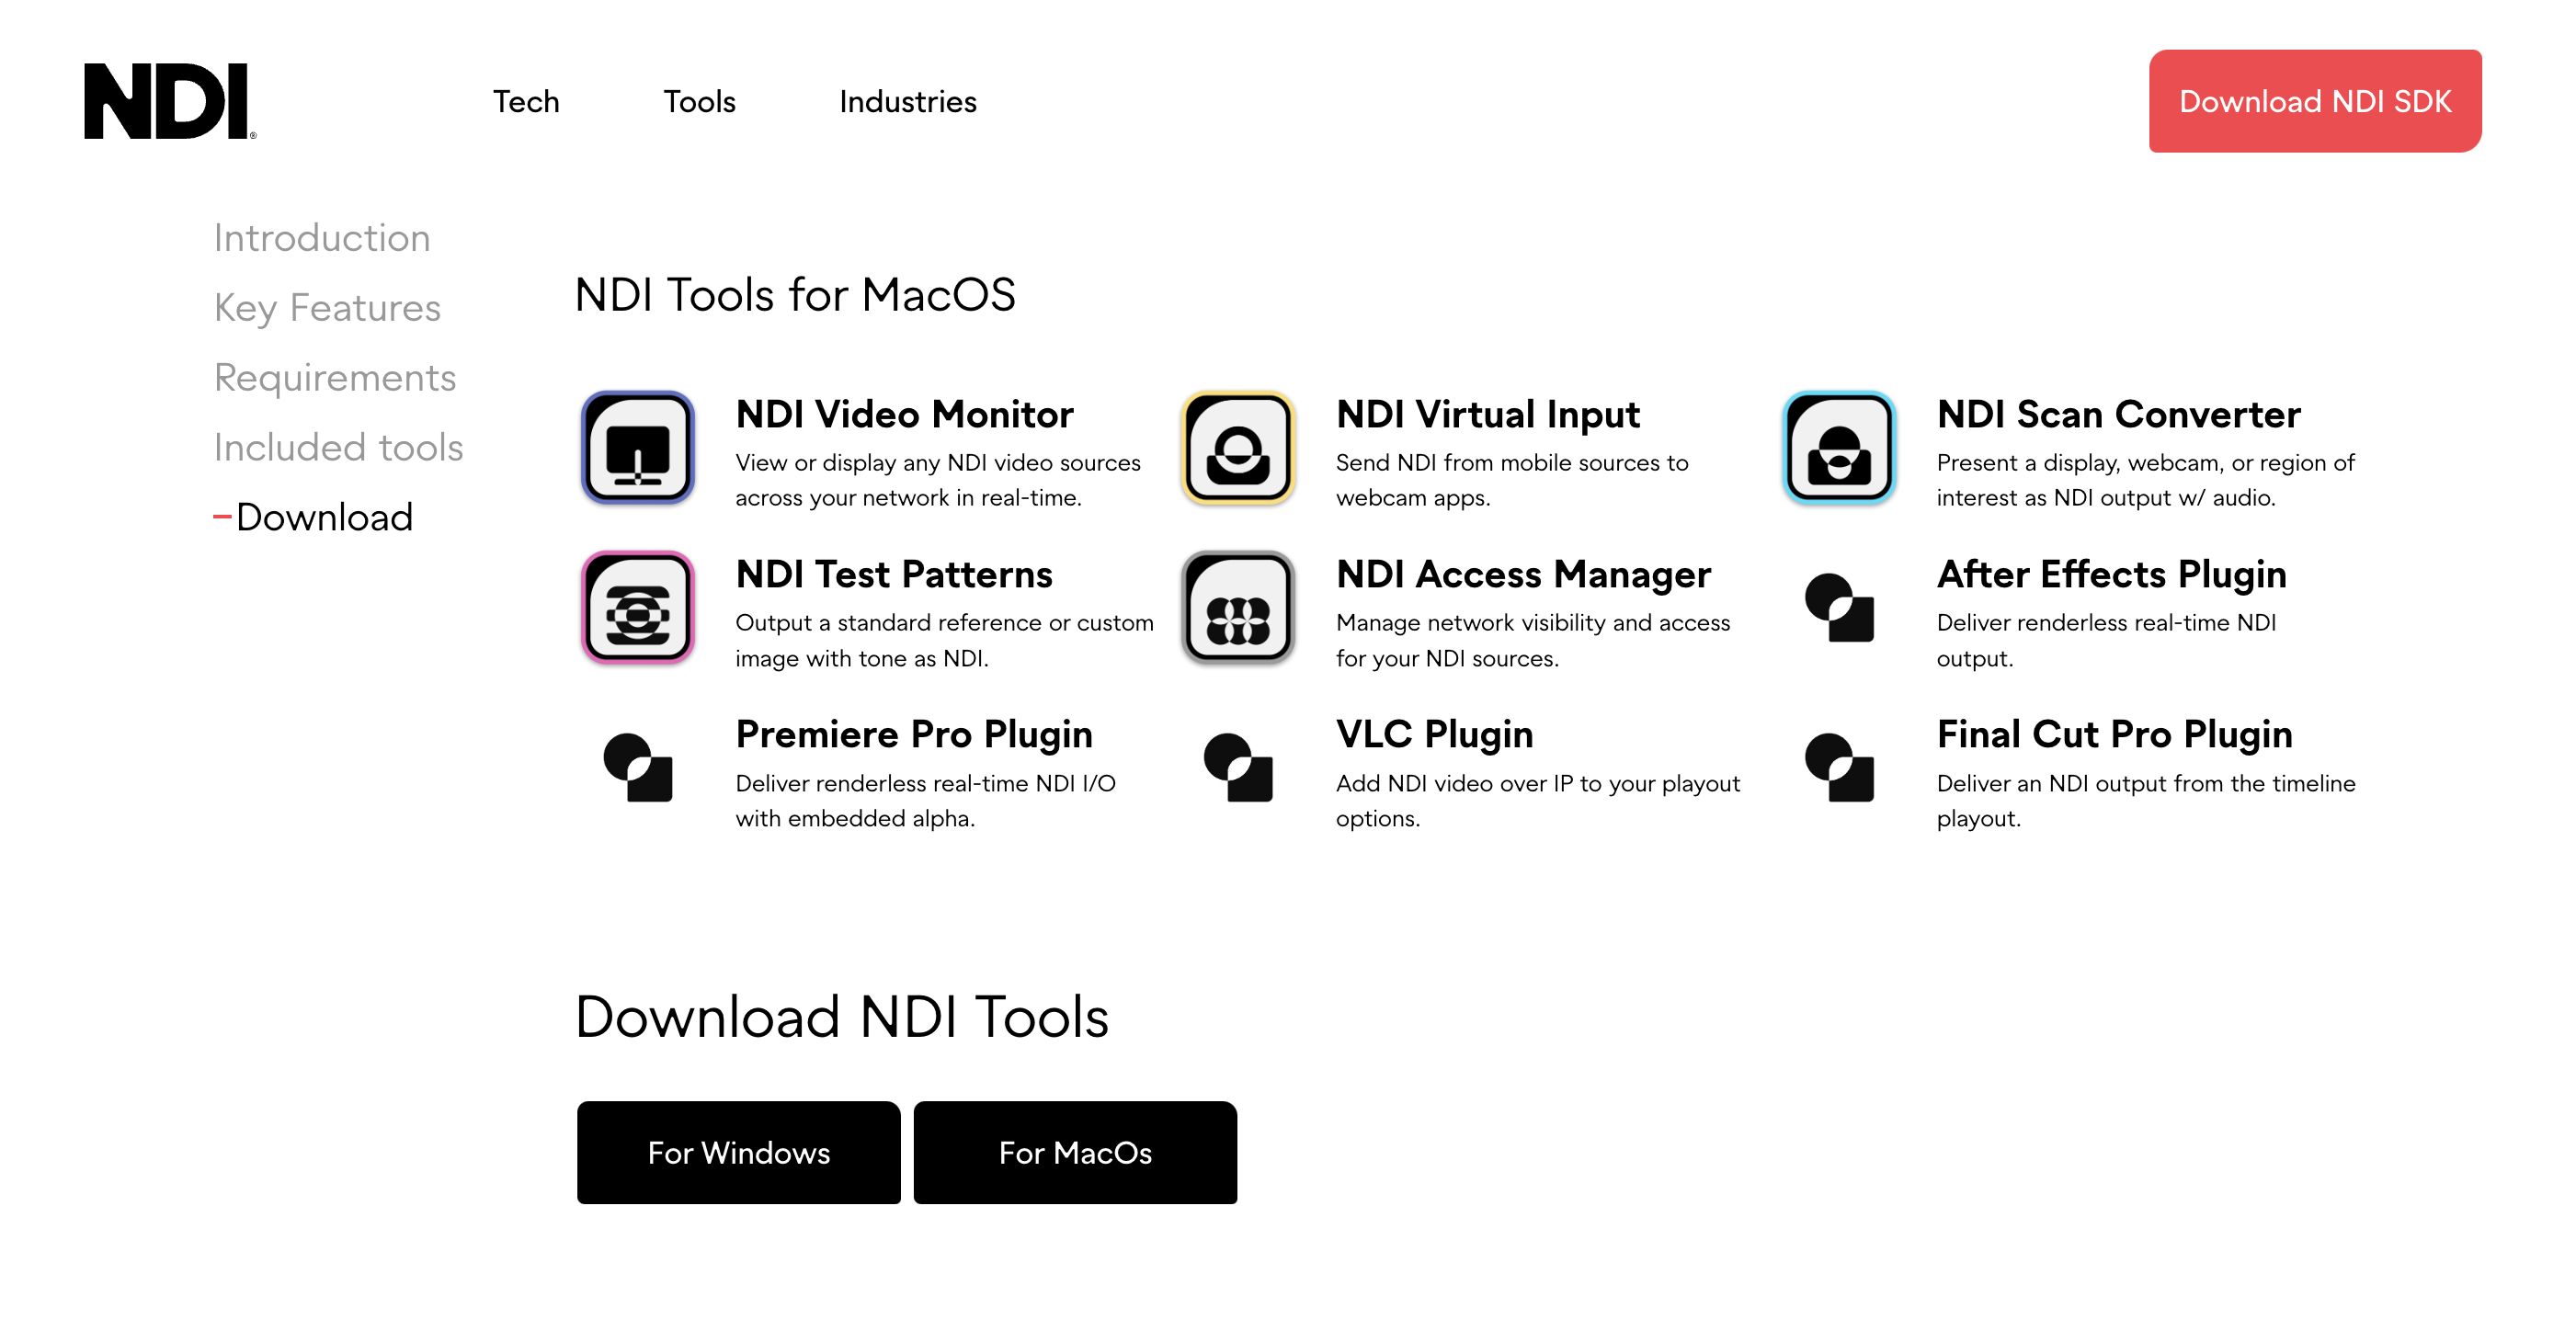Screen dimensions: 2576x1331
Task: Click the NDI Video Monitor app icon
Action: pyautogui.click(x=638, y=447)
